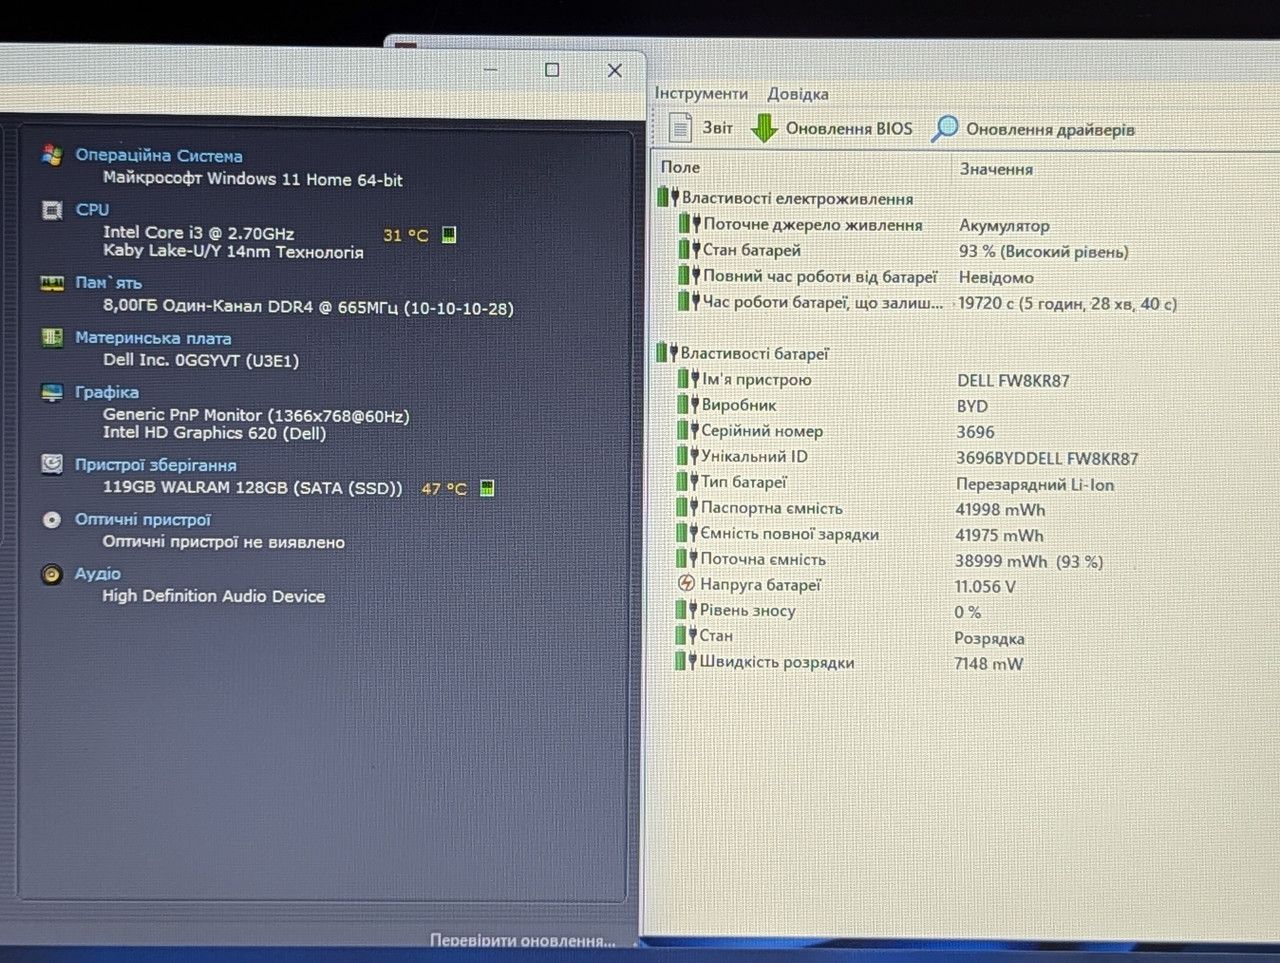The width and height of the screenshot is (1280, 963).
Task: Click the SSD temperature indicator icon
Action: 487,488
